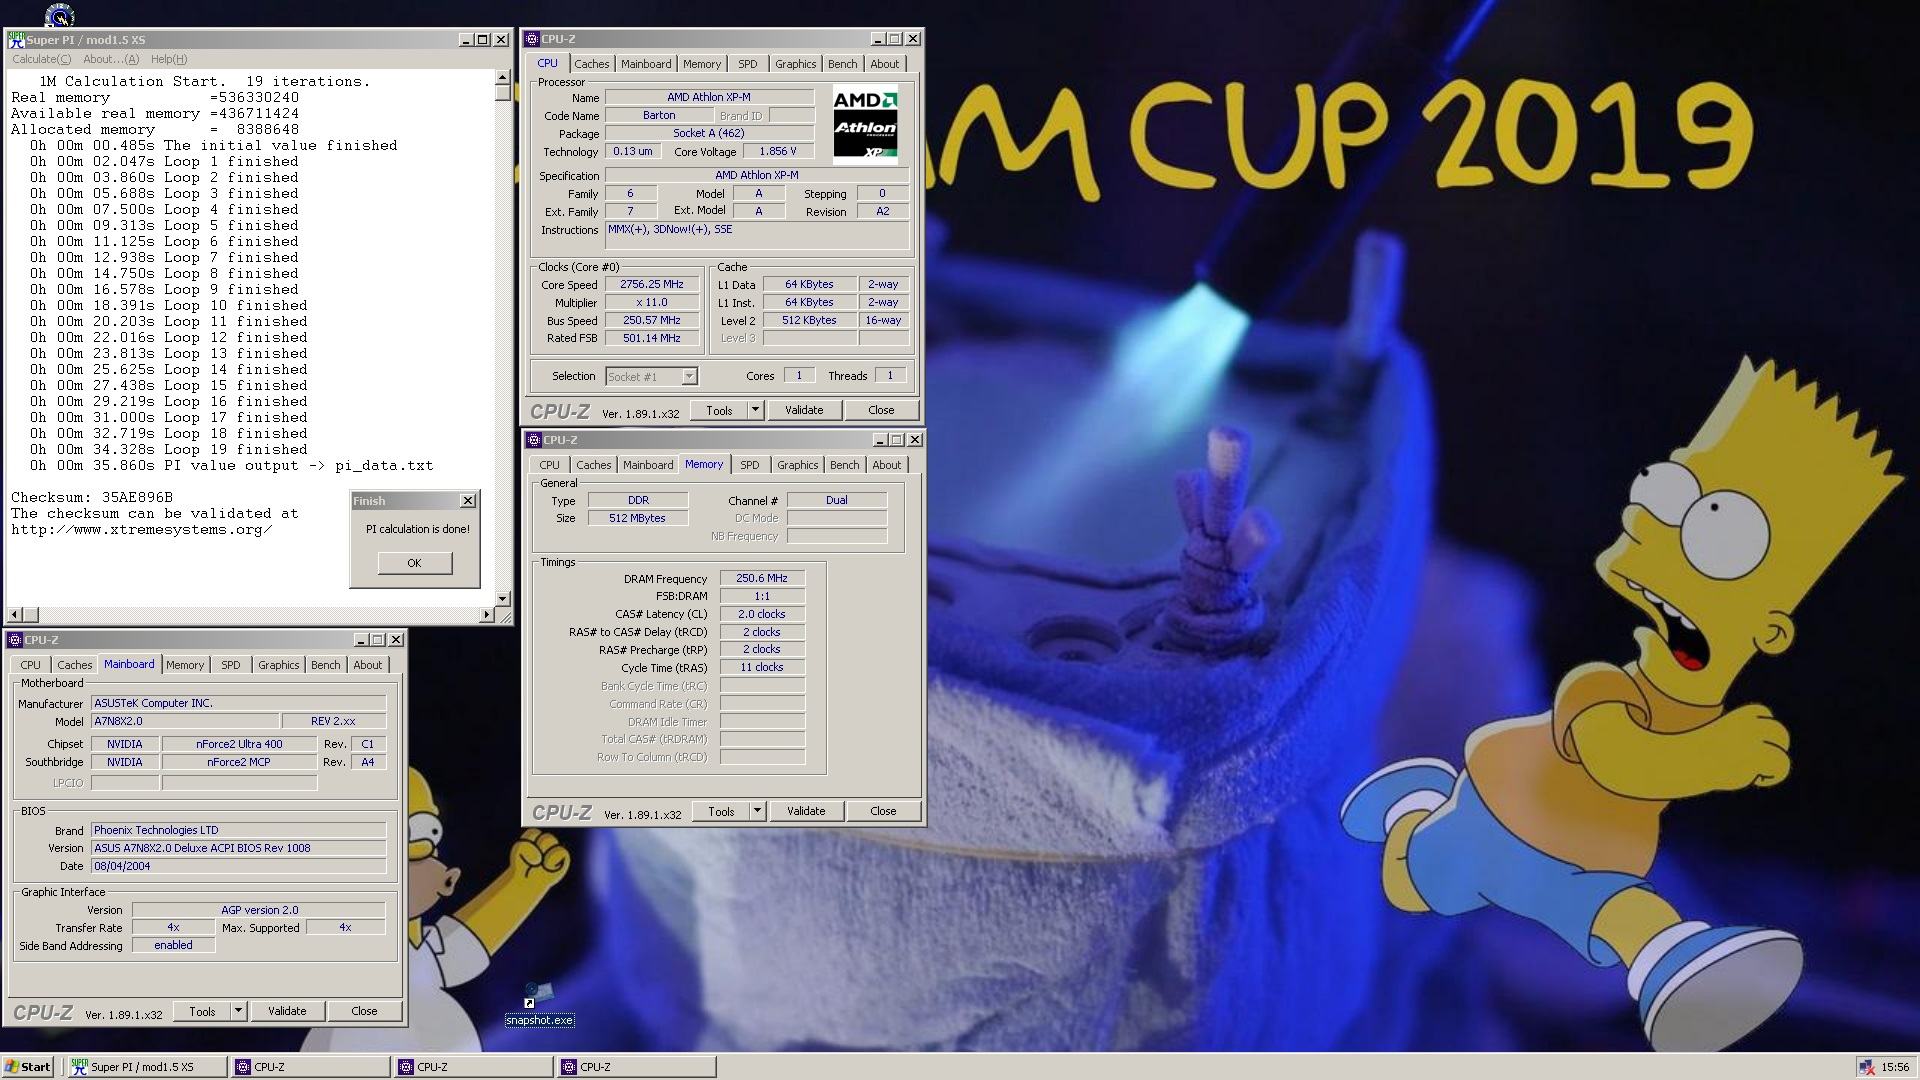Click BIOS Date field 08/04/2004
The image size is (1920, 1080).
click(238, 866)
